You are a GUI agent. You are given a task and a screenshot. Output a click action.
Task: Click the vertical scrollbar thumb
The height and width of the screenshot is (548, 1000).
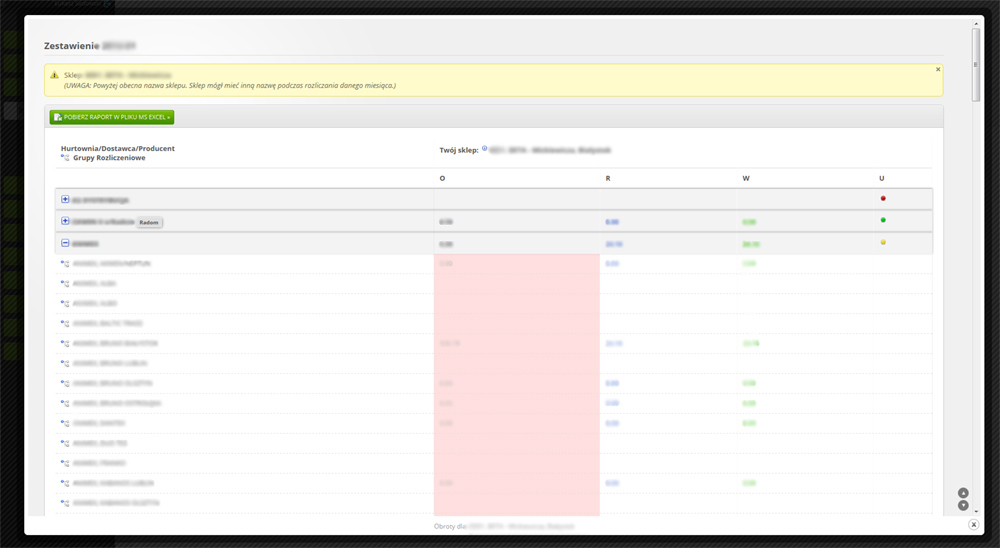[x=976, y=65]
